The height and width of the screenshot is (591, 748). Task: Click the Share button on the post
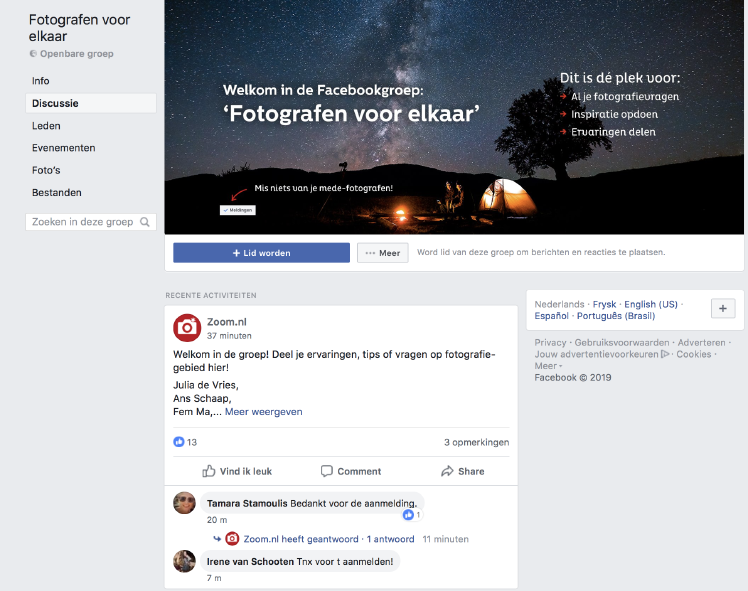(463, 471)
